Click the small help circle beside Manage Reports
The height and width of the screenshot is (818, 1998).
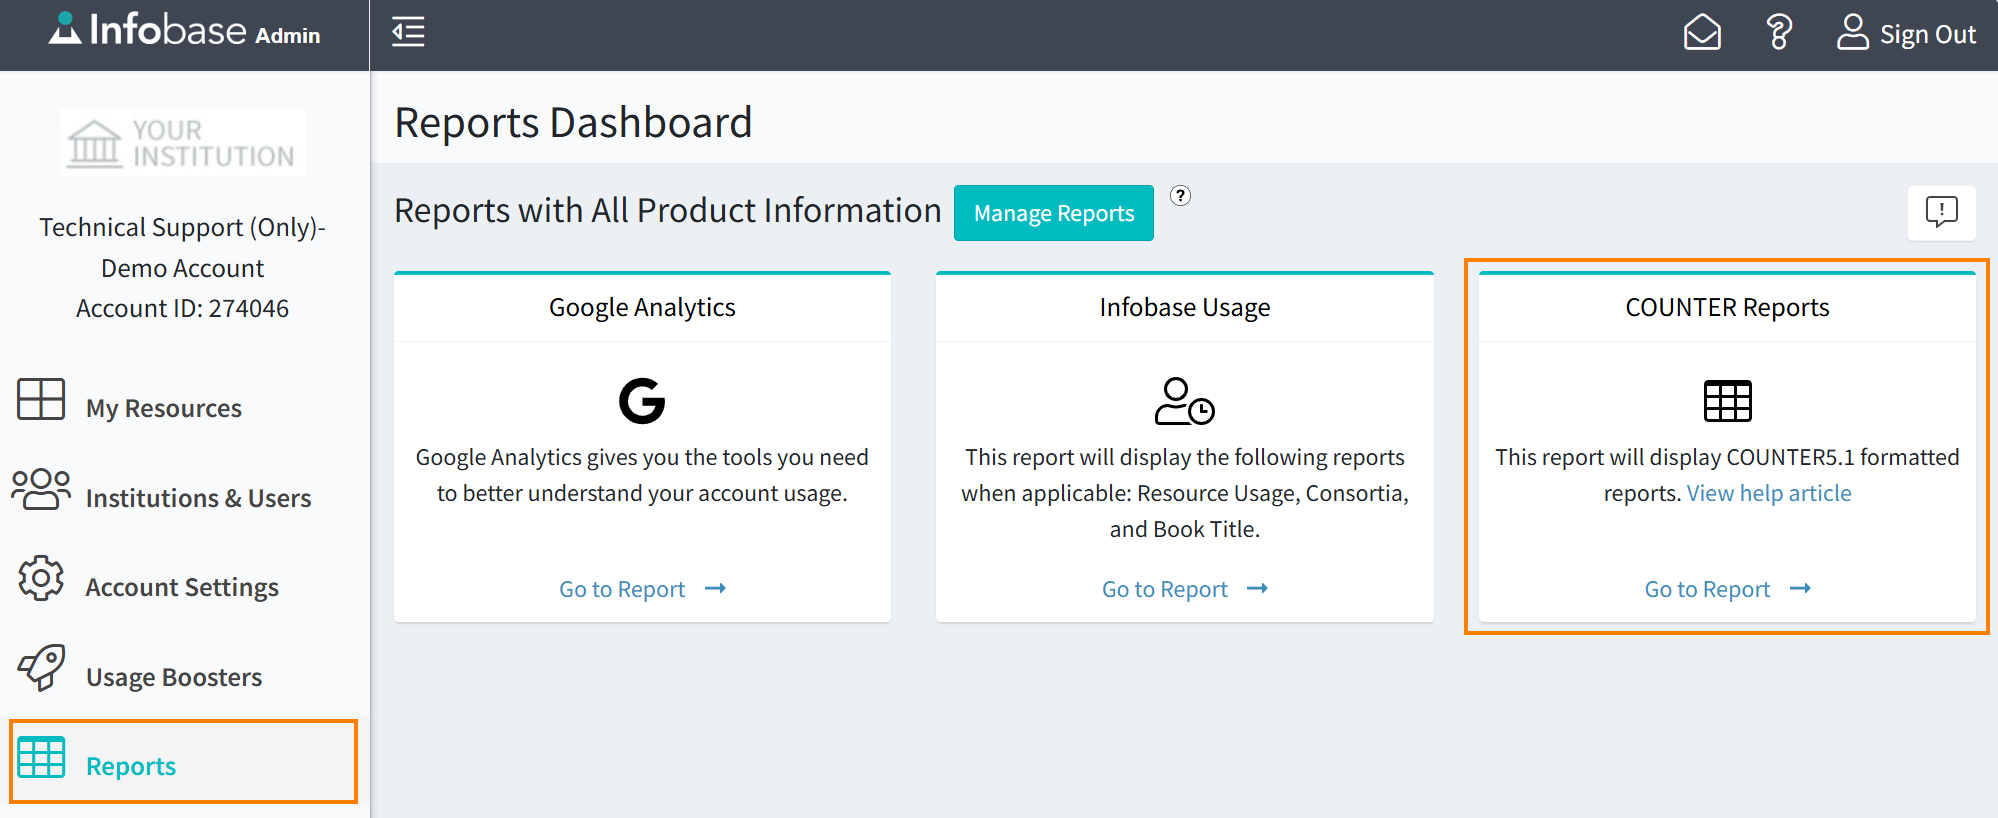click(1181, 196)
